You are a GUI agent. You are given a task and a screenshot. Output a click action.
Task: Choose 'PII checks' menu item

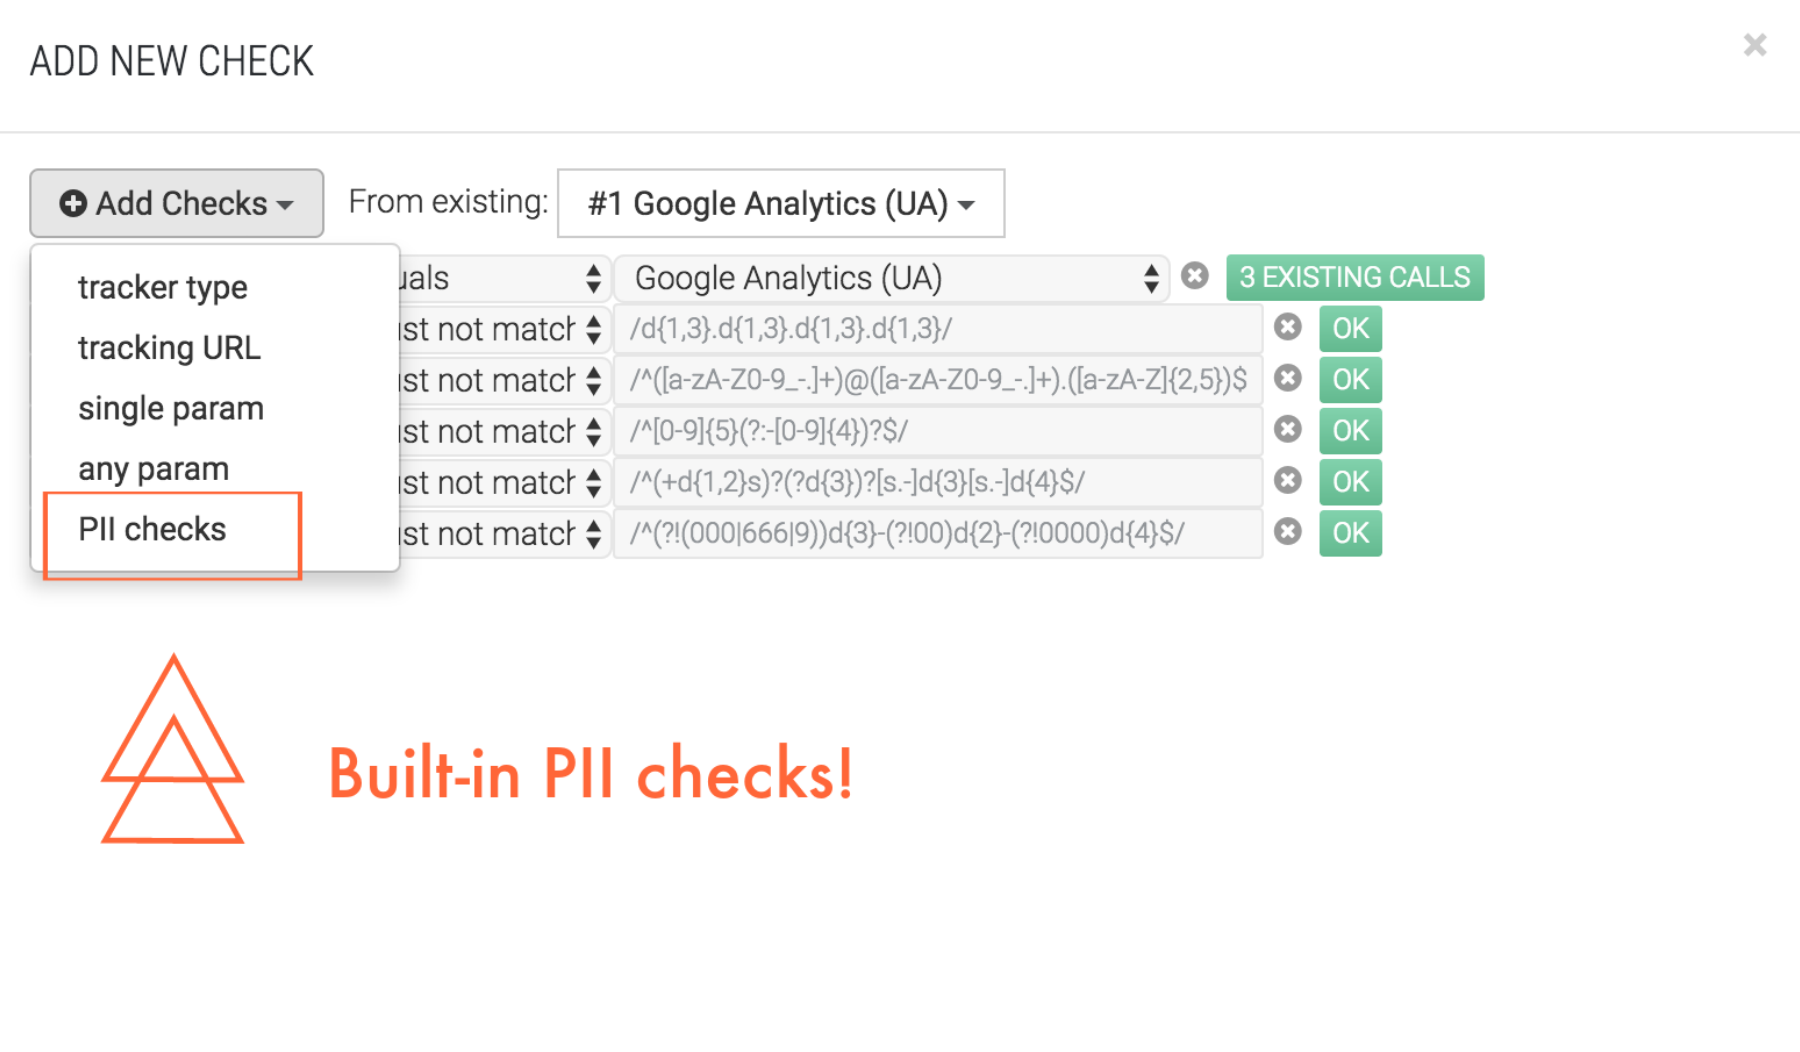(x=153, y=529)
